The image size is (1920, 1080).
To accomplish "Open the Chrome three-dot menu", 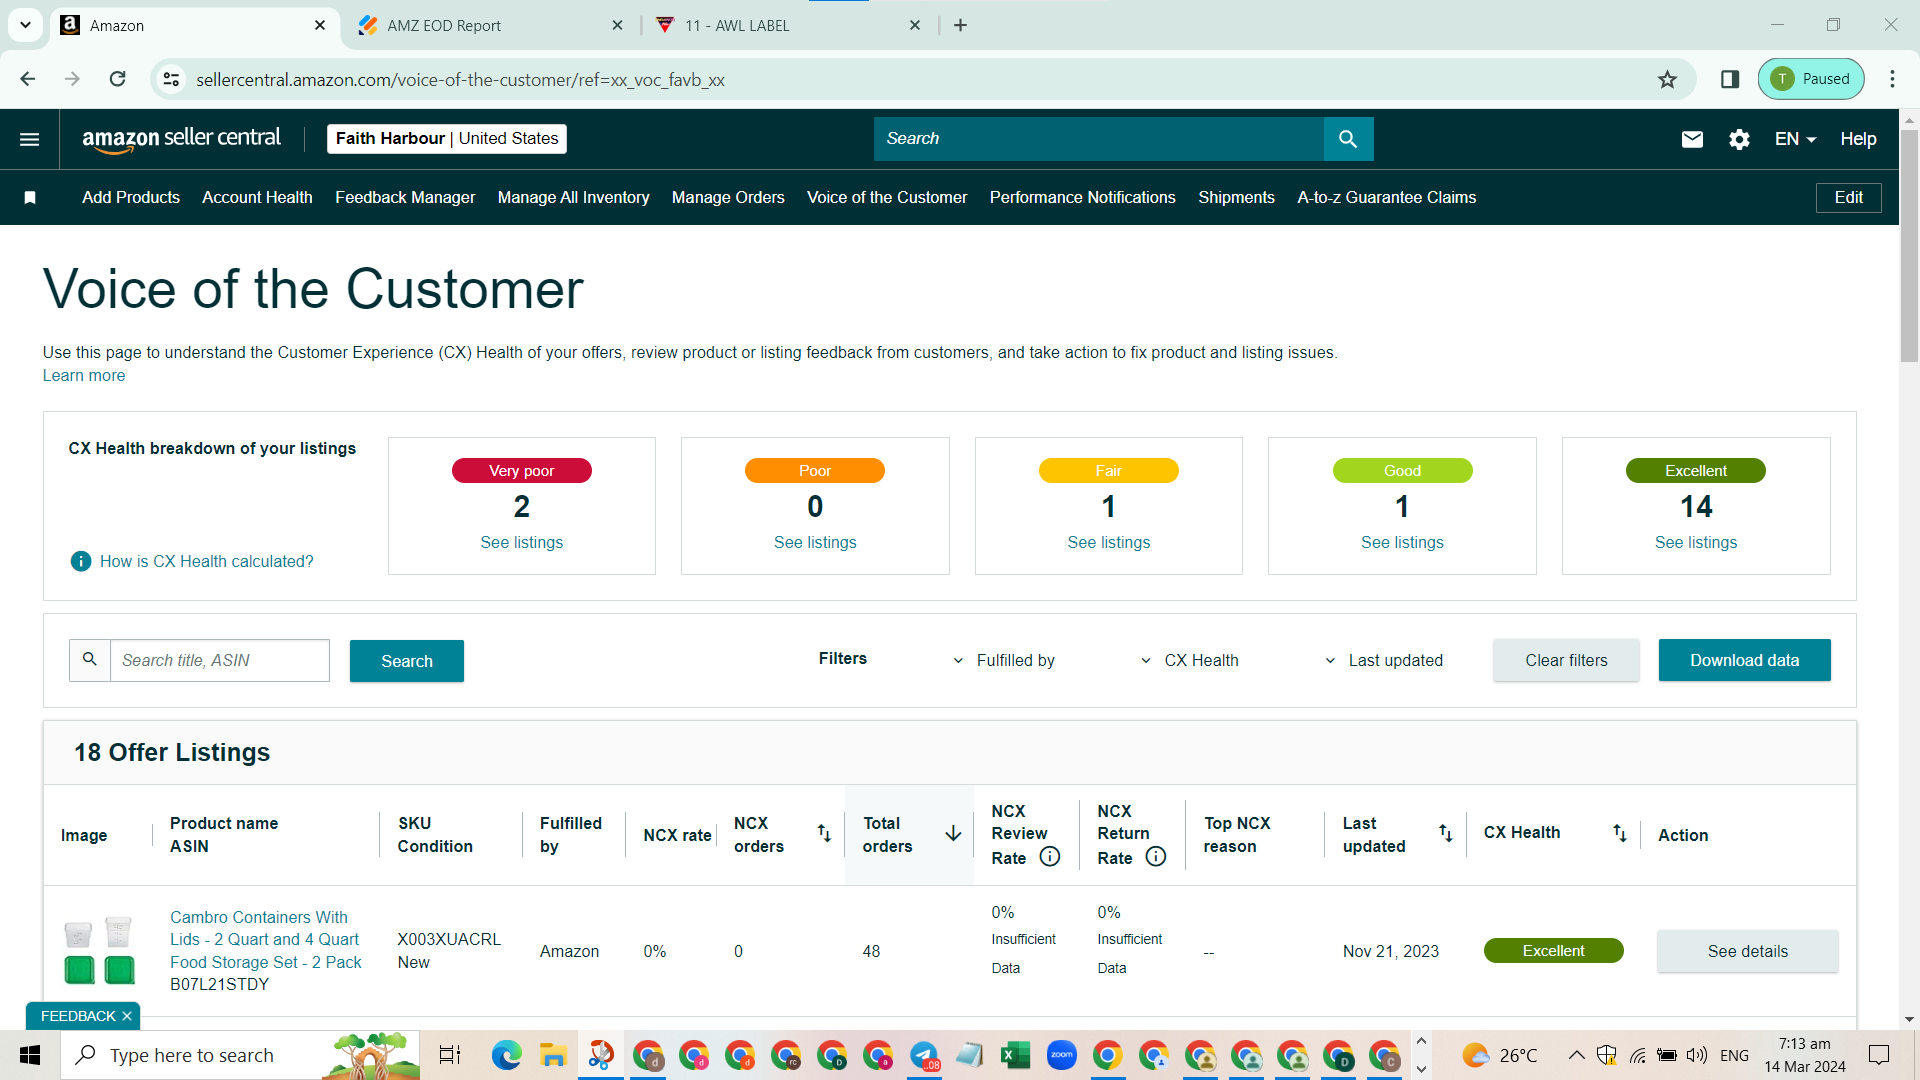I will click(x=1892, y=79).
